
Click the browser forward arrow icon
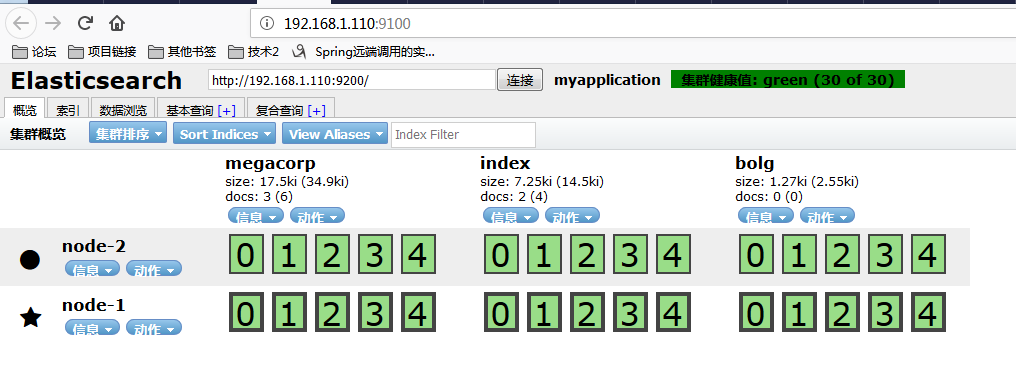point(53,23)
